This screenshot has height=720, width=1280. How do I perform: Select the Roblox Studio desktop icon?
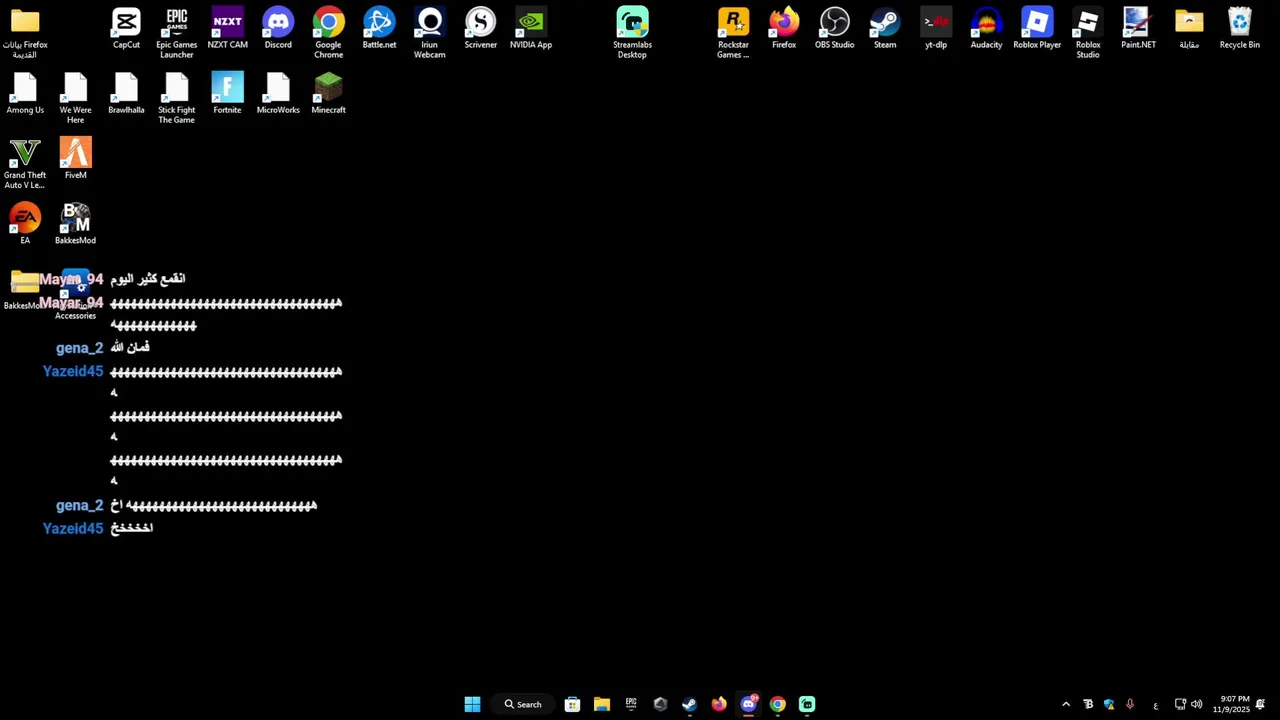click(1088, 33)
